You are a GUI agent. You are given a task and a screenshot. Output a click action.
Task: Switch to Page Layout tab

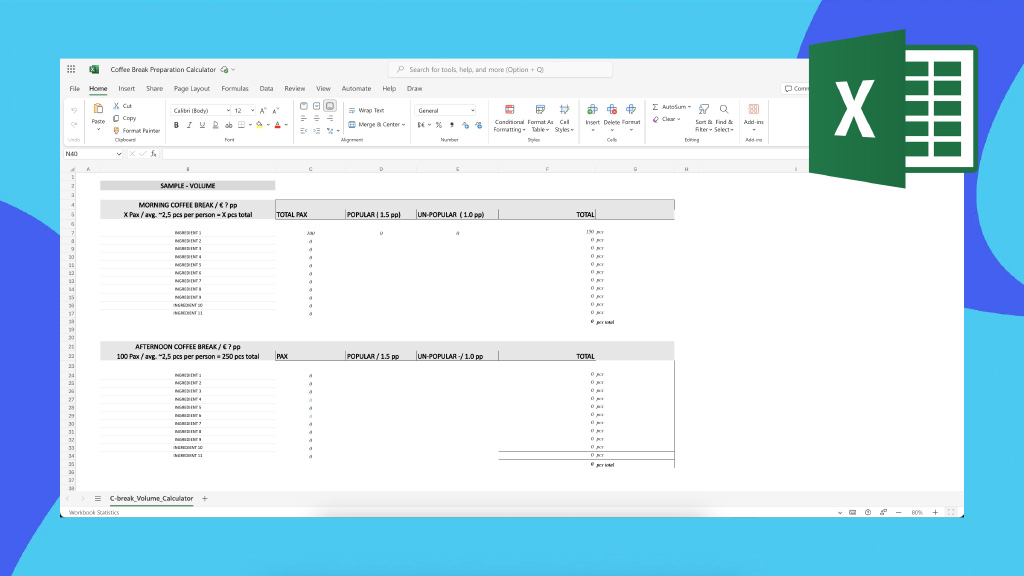[x=191, y=88]
